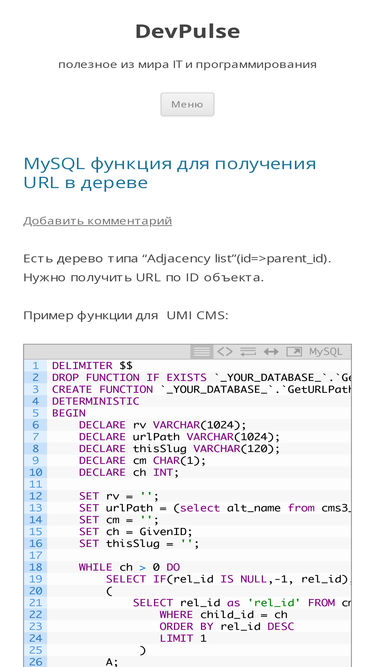Click code line DROP FUNCTION IF EXISTS
This screenshot has height=667, width=375.
click(x=202, y=377)
